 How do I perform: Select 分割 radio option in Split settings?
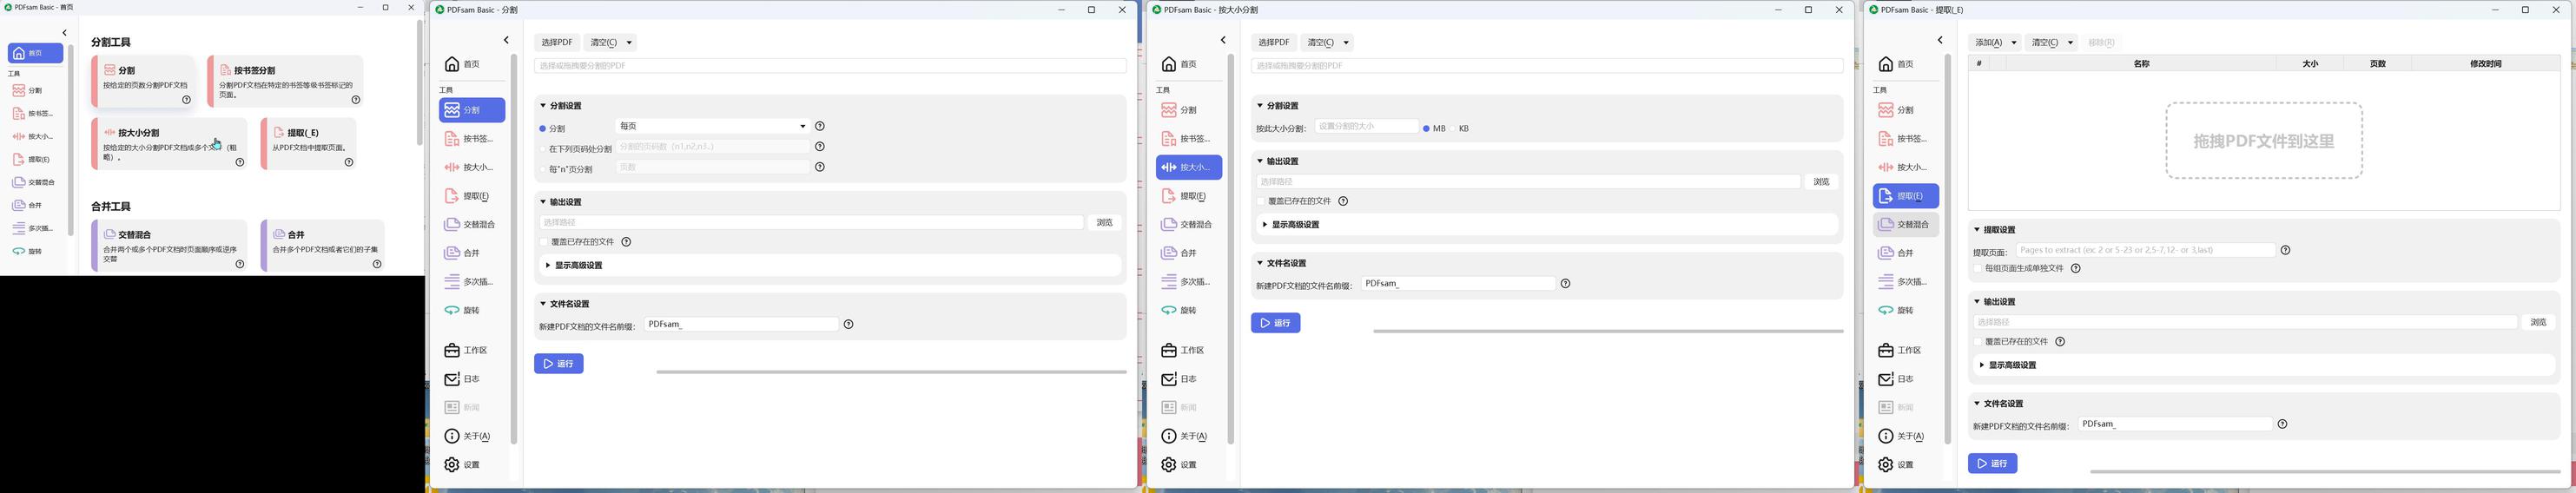tap(543, 129)
